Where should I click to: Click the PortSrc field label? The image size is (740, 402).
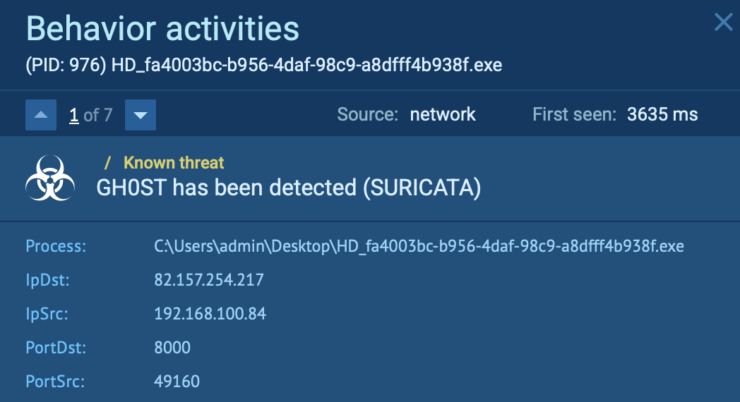(55, 381)
